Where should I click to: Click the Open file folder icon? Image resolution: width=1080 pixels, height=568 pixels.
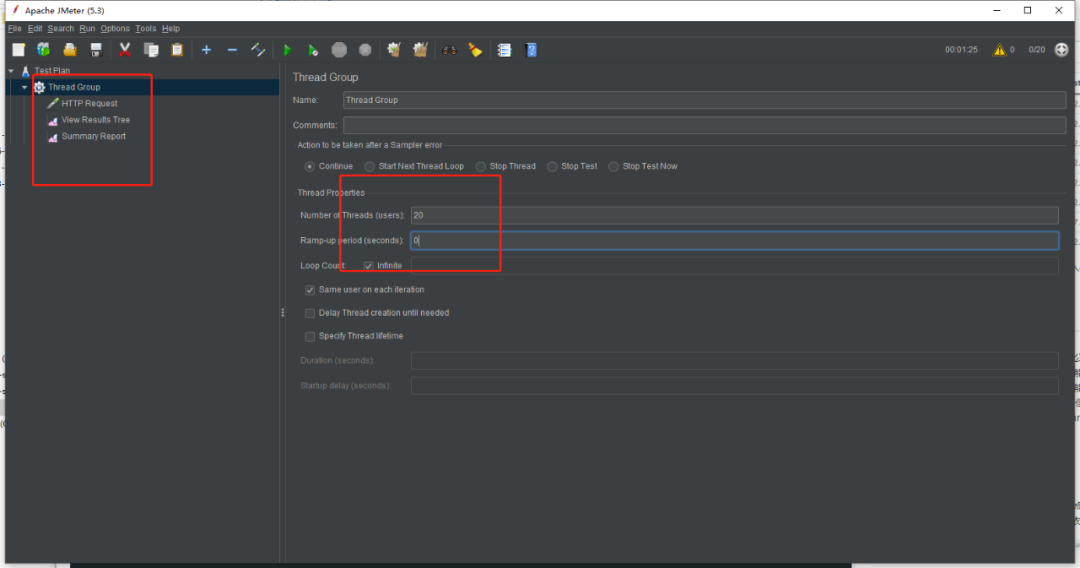pos(70,50)
